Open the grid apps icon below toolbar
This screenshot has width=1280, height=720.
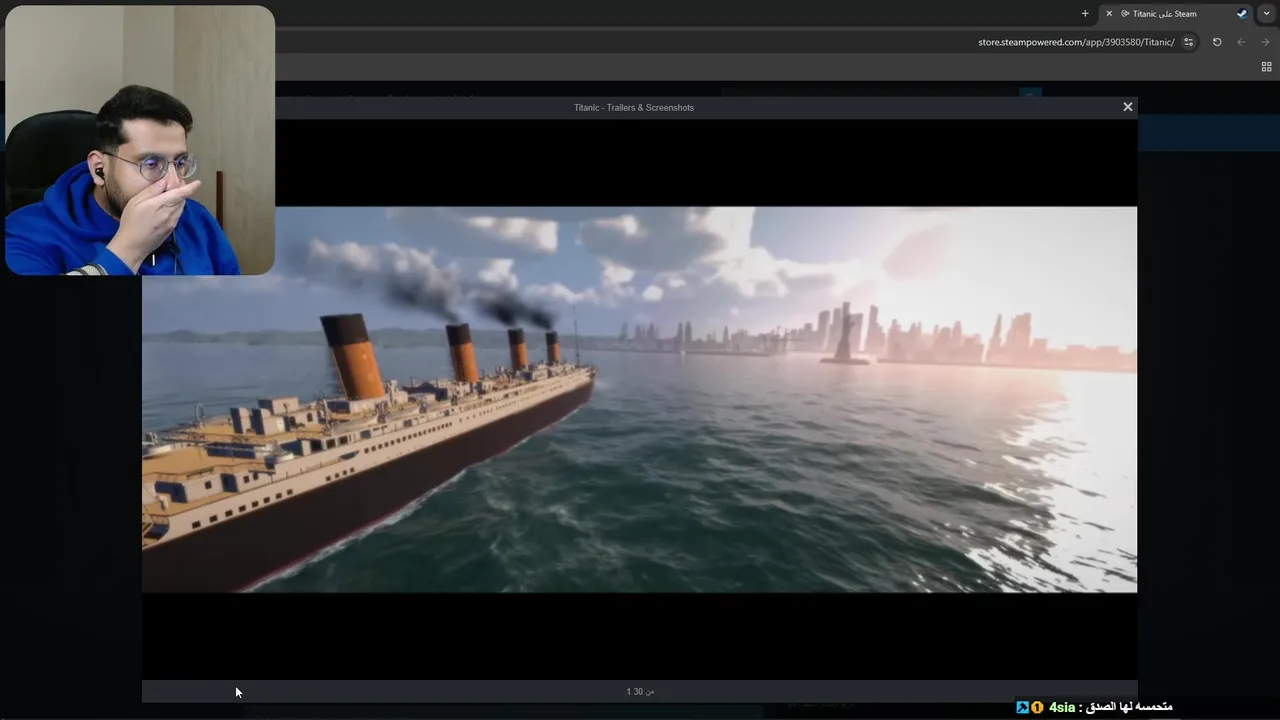[x=1266, y=67]
